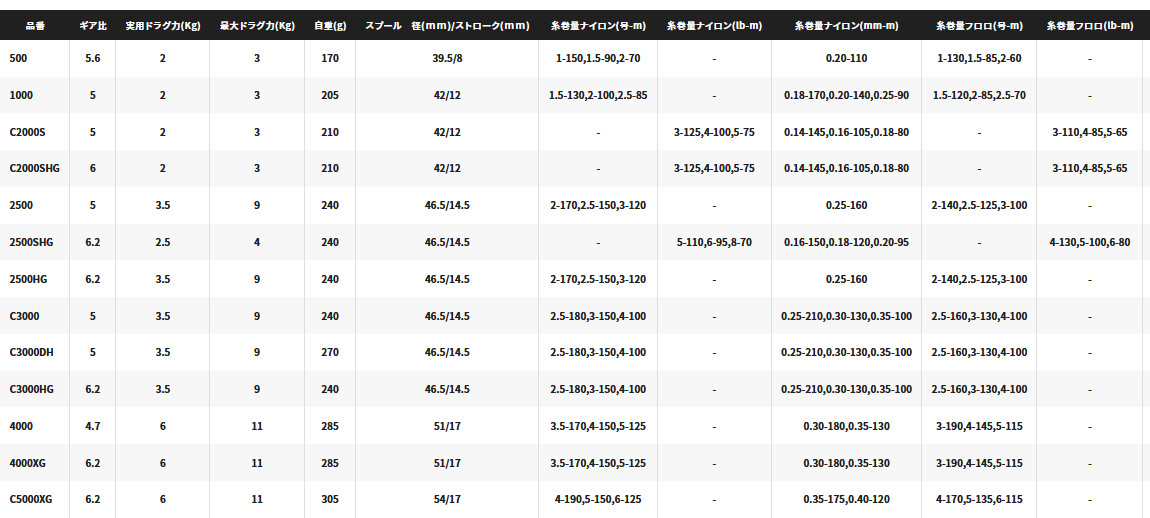The height and width of the screenshot is (518, 1150).
Task: Click the 4000XG model name
Action: coord(27,463)
